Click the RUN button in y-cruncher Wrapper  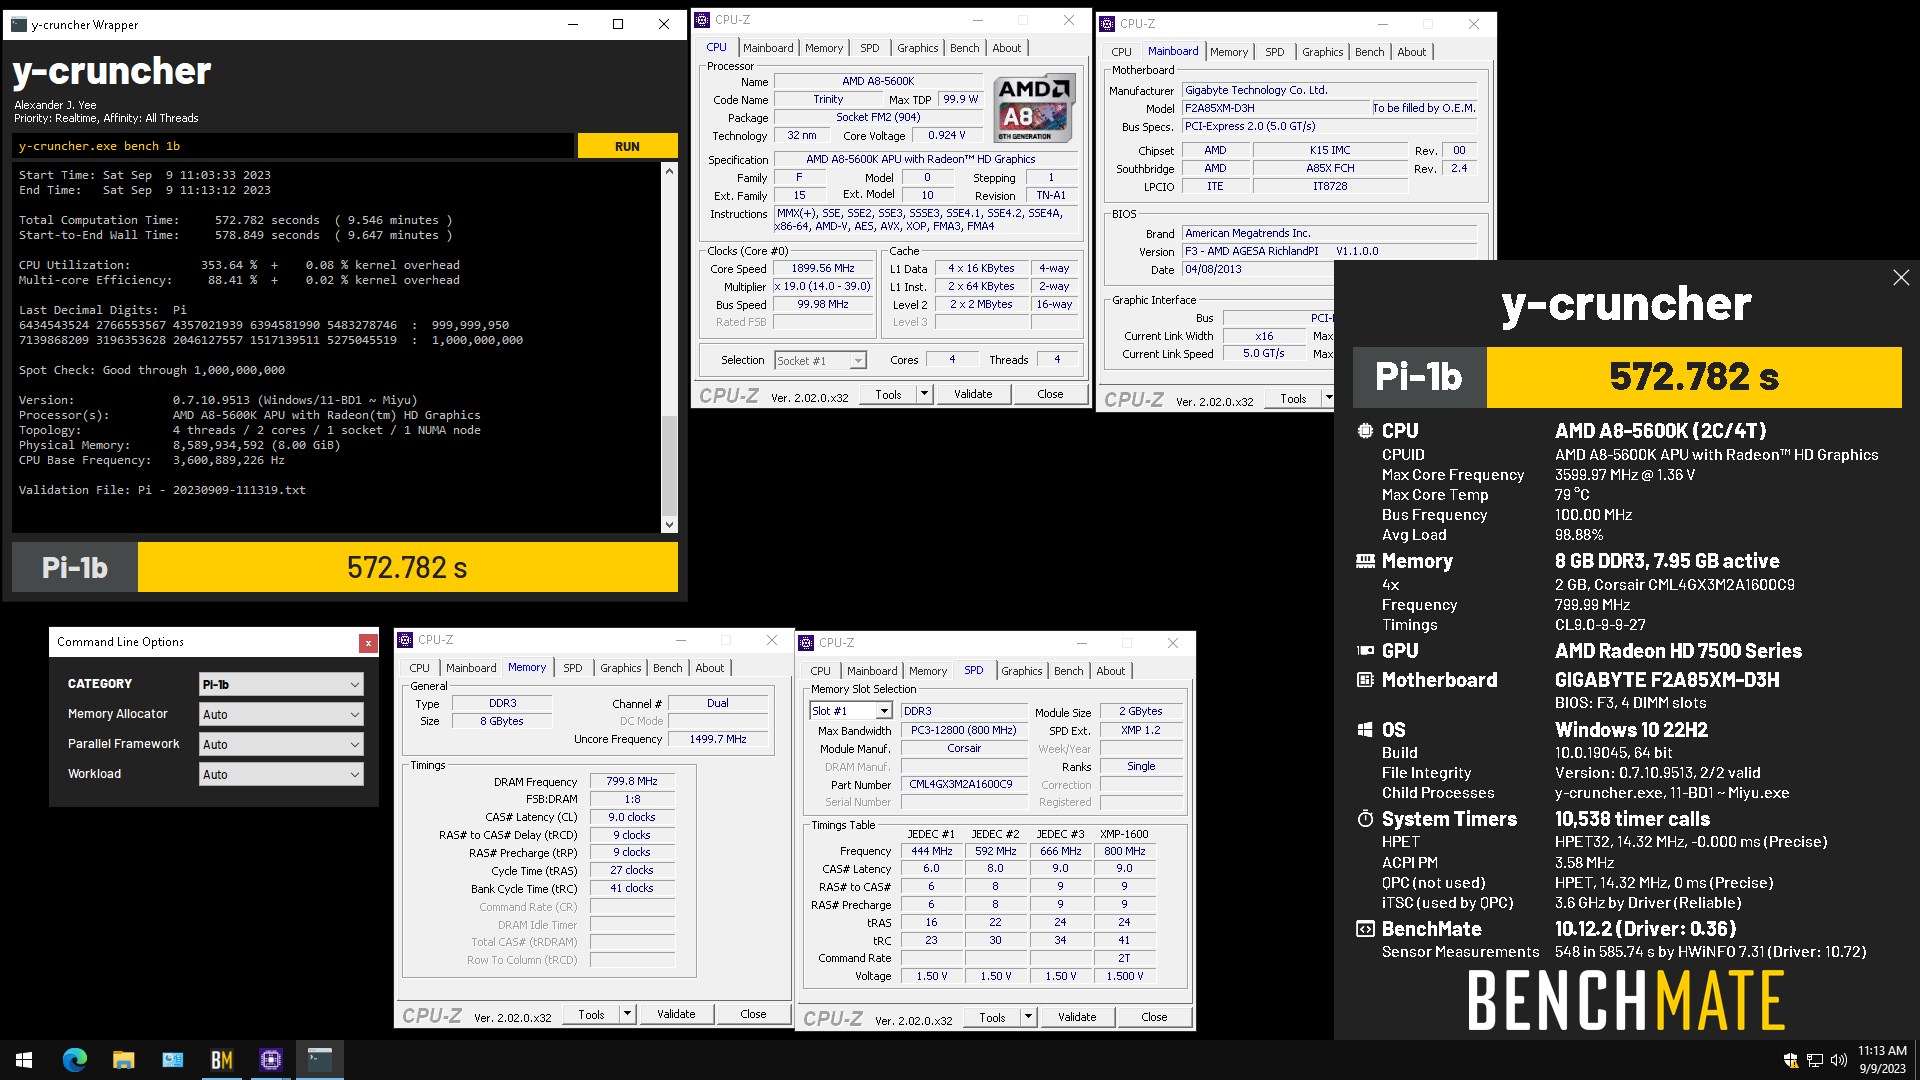pos(627,146)
